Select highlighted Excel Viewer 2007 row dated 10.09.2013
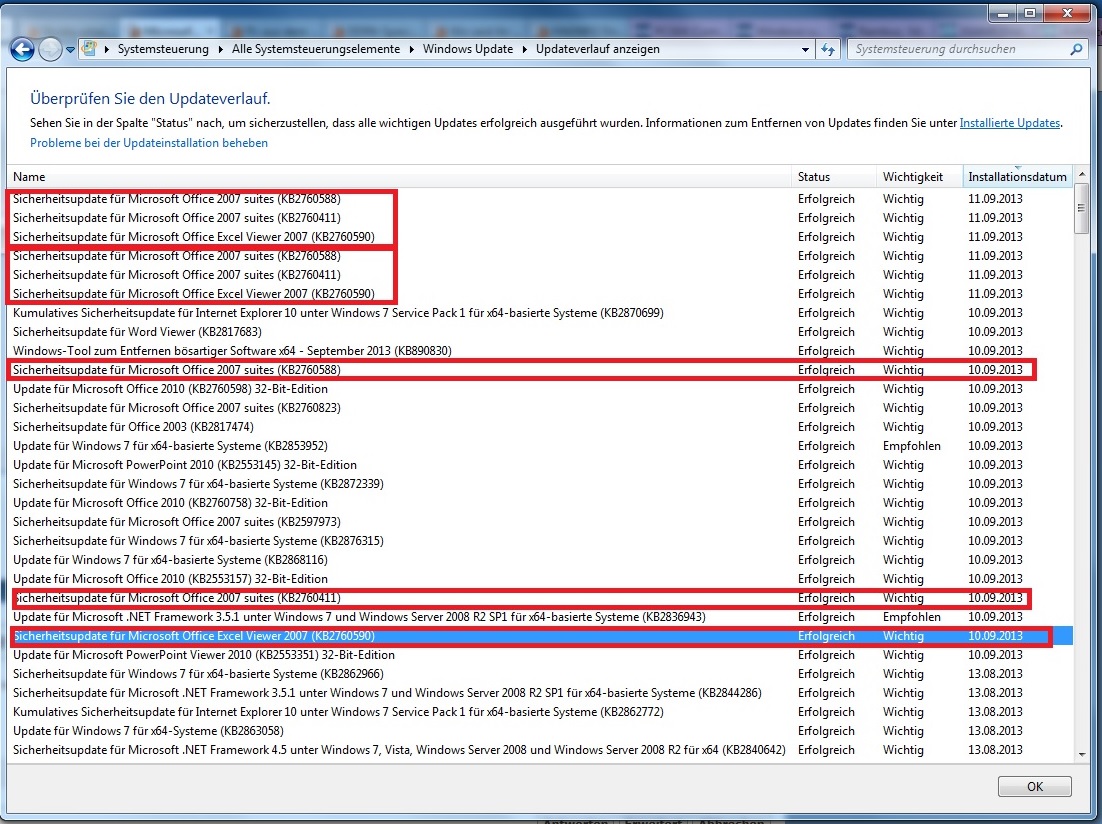The height and width of the screenshot is (824, 1102). [540, 636]
